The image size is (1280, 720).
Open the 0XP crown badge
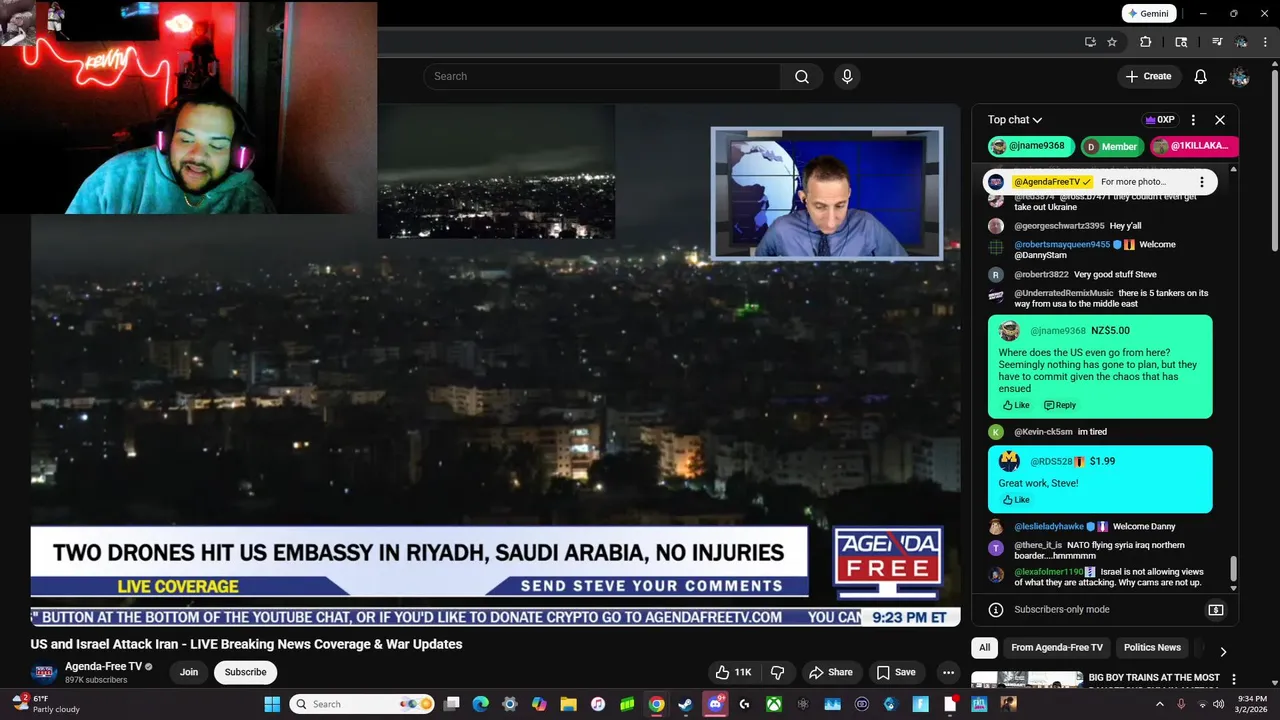(x=1160, y=120)
